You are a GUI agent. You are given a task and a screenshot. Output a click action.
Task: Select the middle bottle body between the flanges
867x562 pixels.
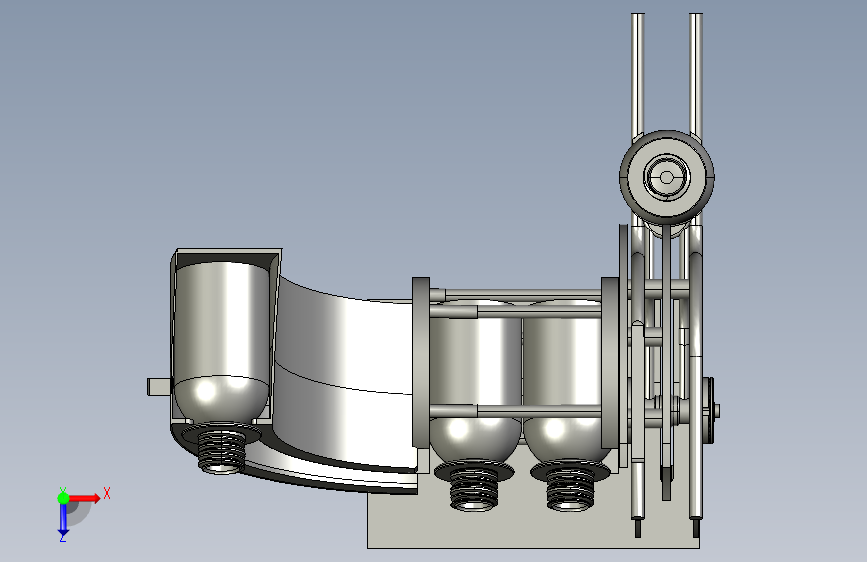476,382
